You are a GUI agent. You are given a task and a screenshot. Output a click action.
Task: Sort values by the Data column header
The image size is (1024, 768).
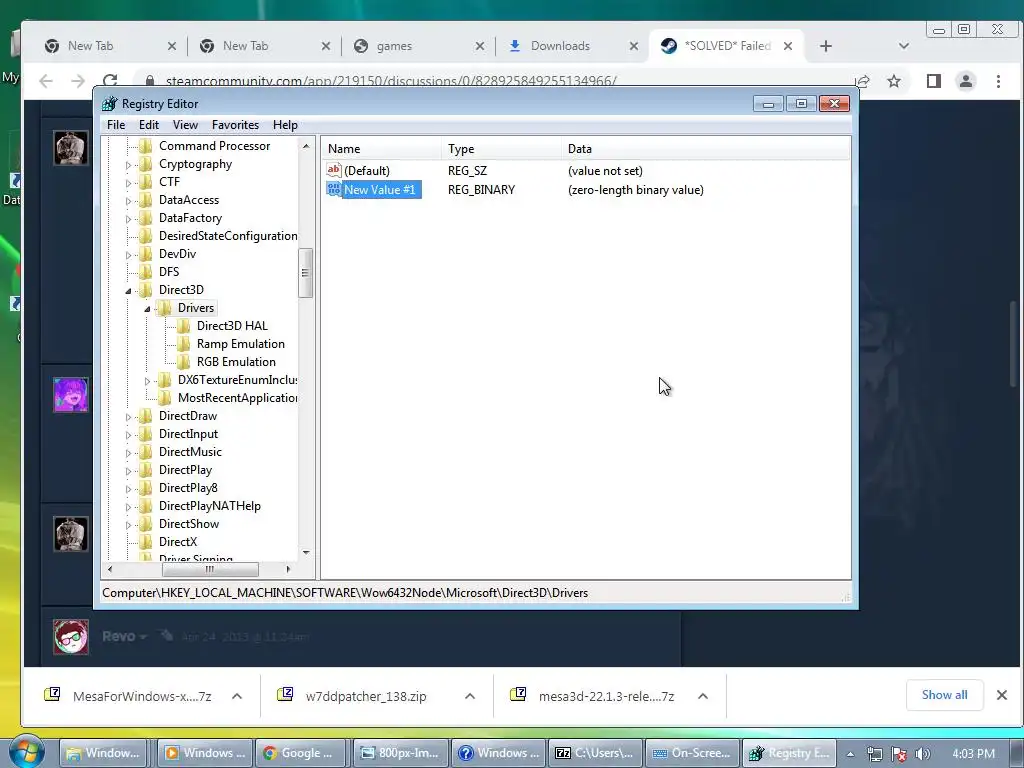click(x=706, y=148)
